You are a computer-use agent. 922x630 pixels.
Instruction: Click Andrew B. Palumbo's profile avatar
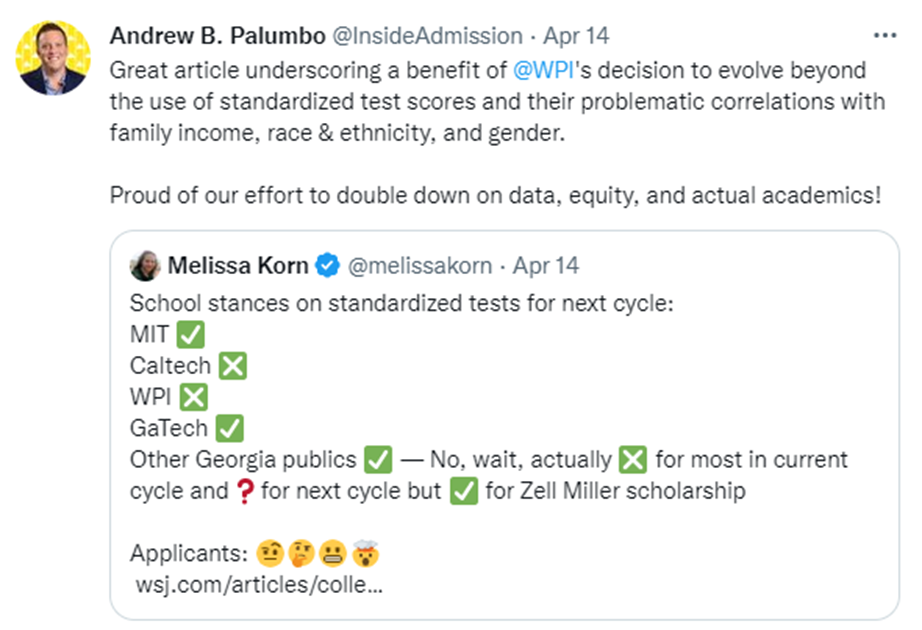[53, 58]
